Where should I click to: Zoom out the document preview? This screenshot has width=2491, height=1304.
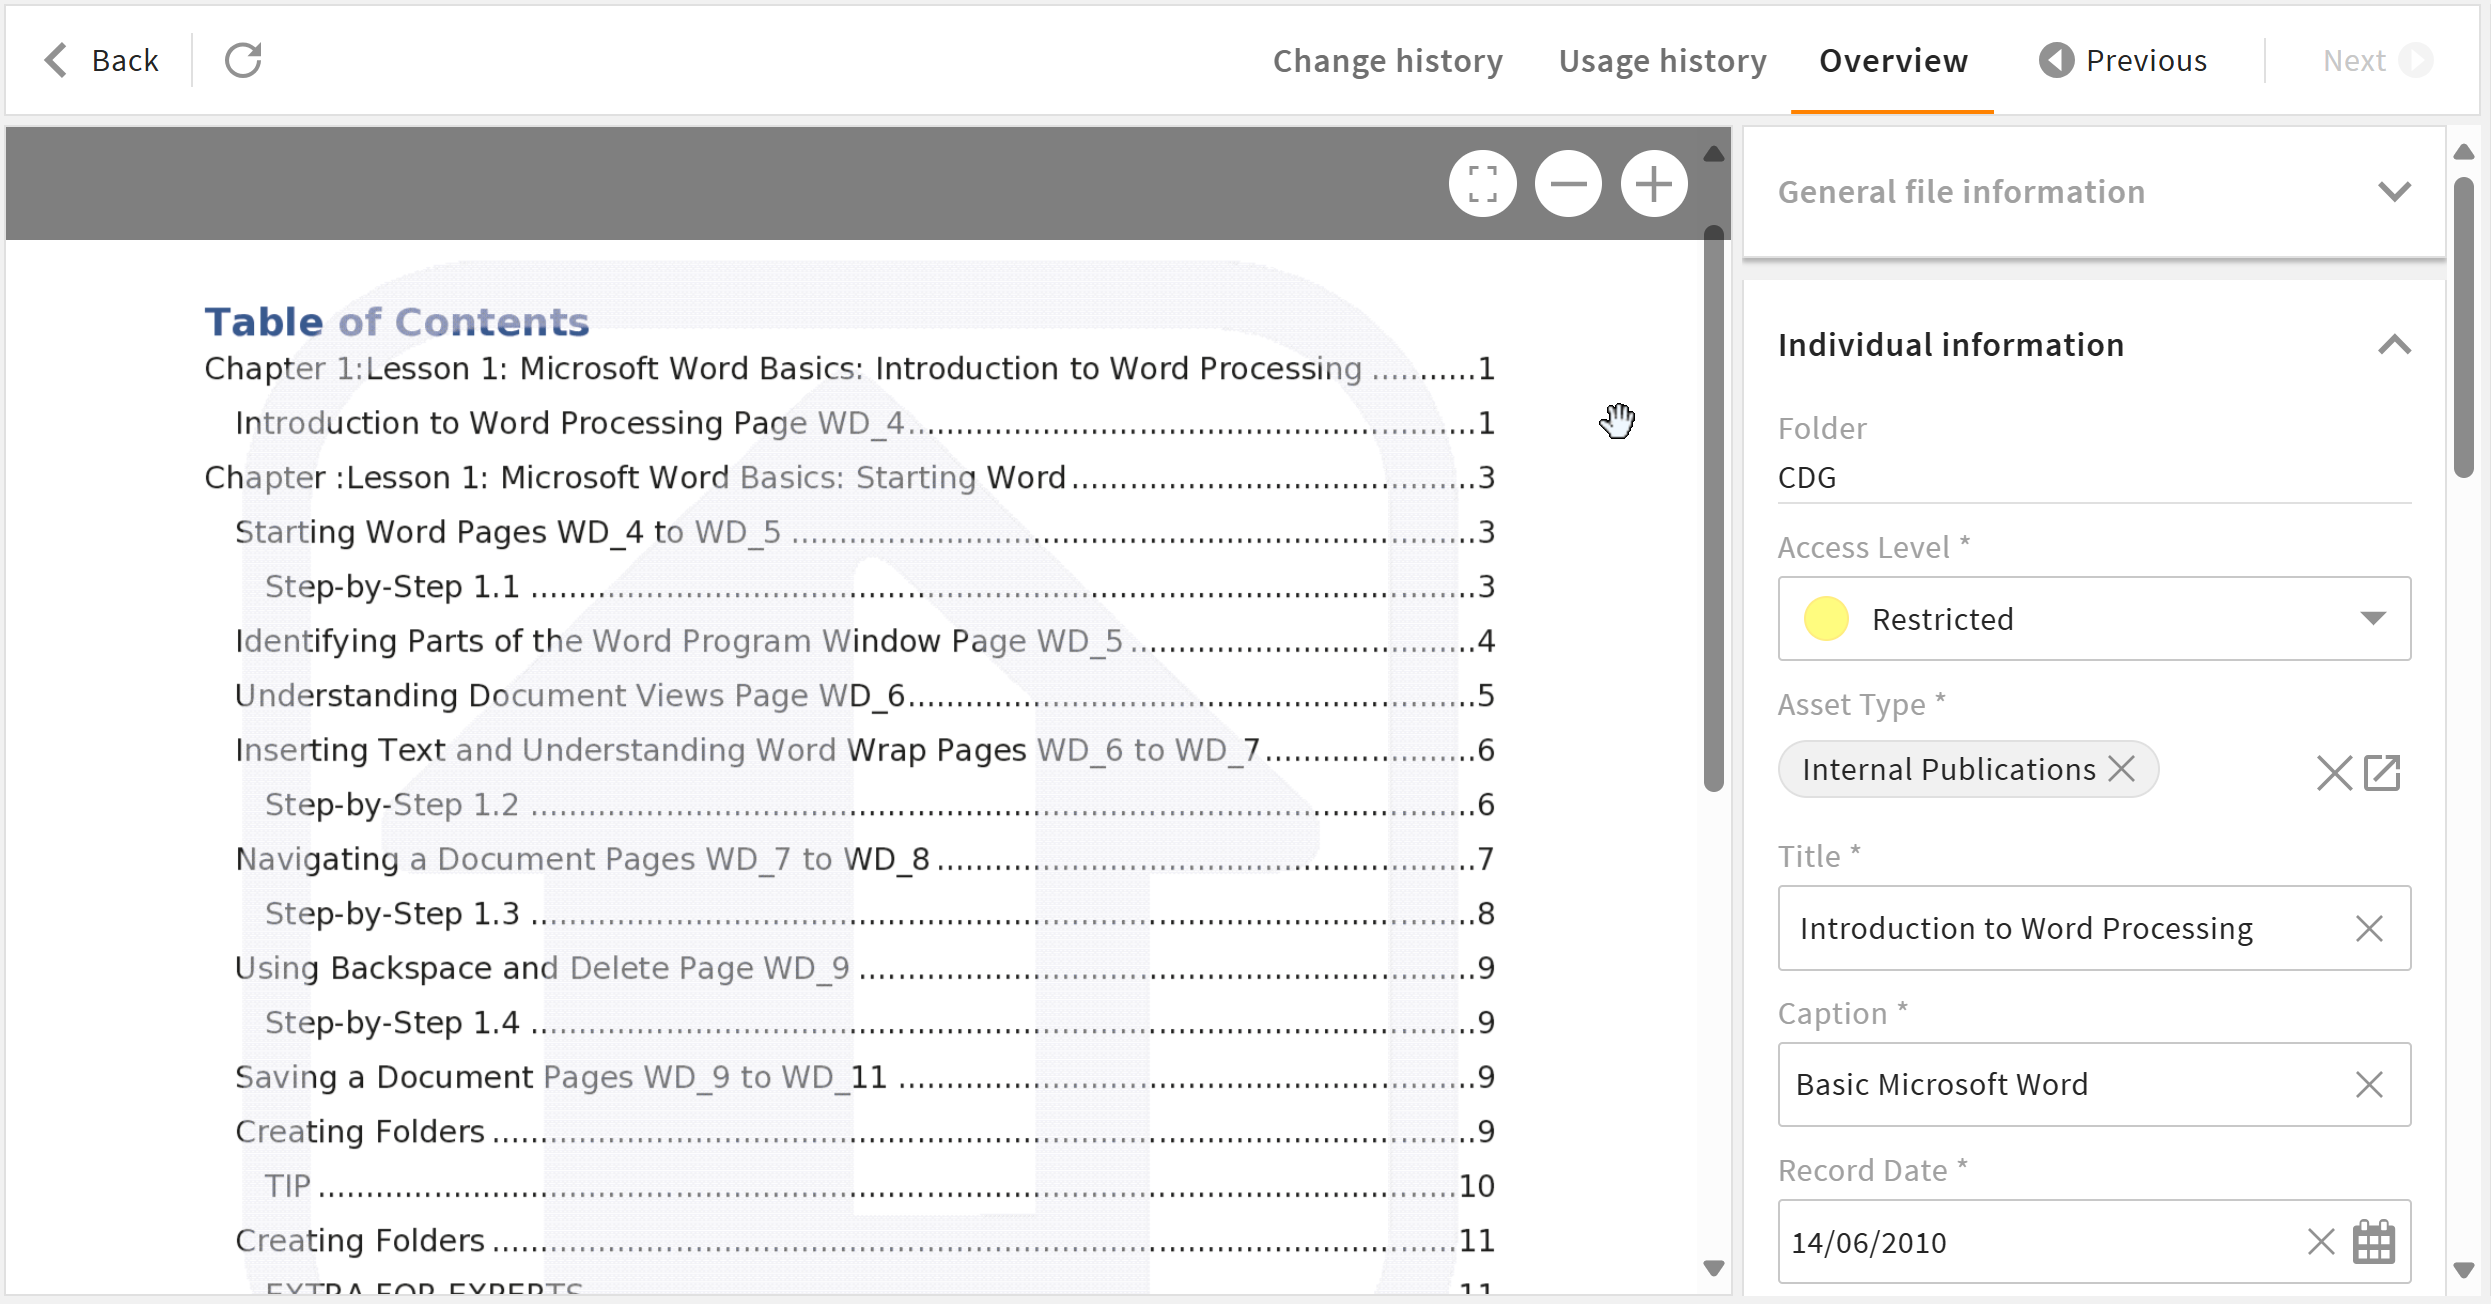click(x=1568, y=184)
